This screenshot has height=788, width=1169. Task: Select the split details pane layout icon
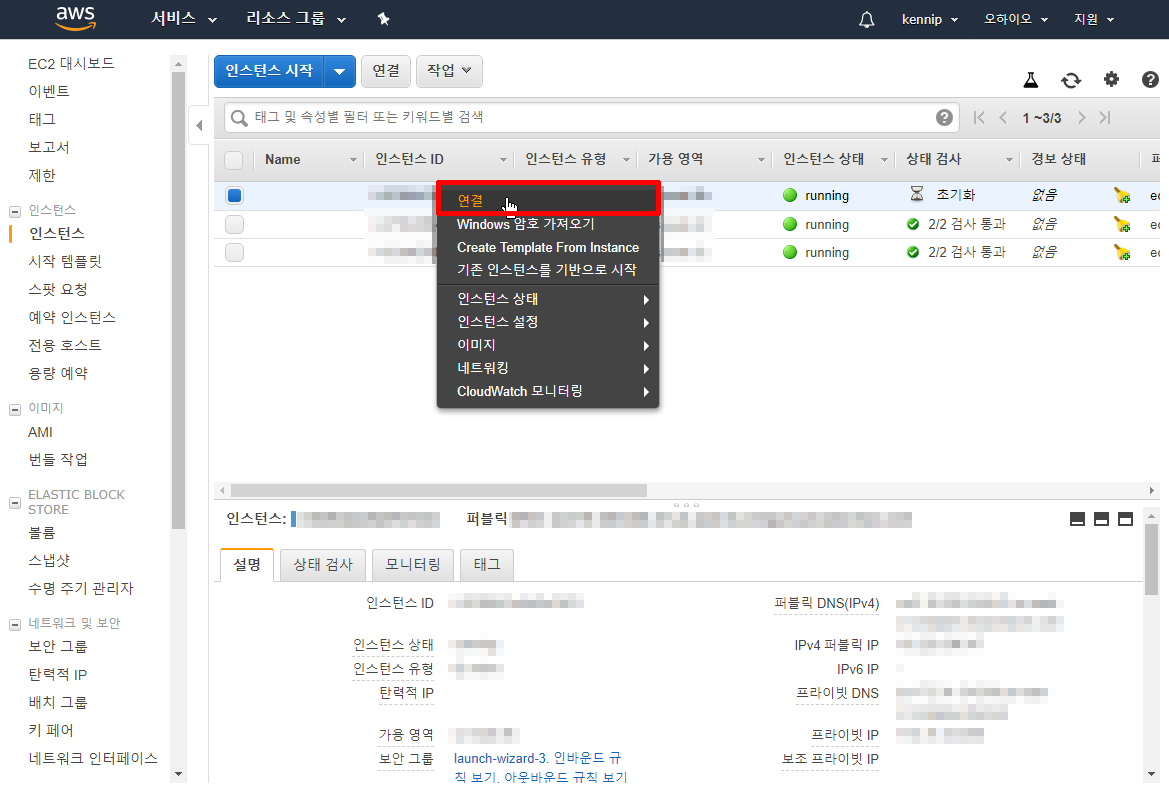1101,519
